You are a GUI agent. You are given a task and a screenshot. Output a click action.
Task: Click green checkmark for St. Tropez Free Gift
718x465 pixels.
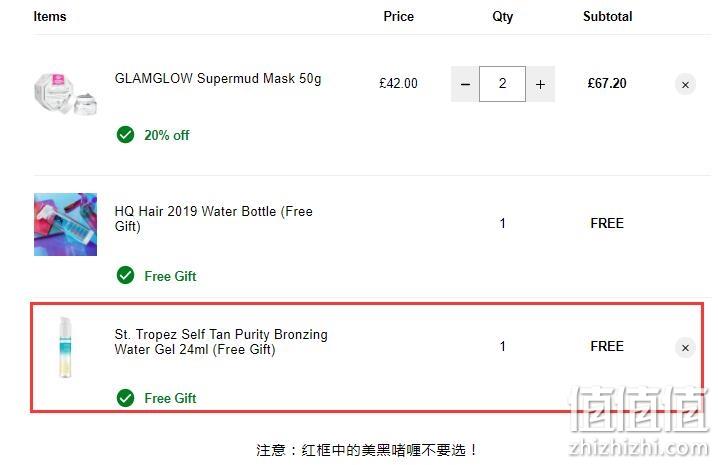[x=125, y=398]
